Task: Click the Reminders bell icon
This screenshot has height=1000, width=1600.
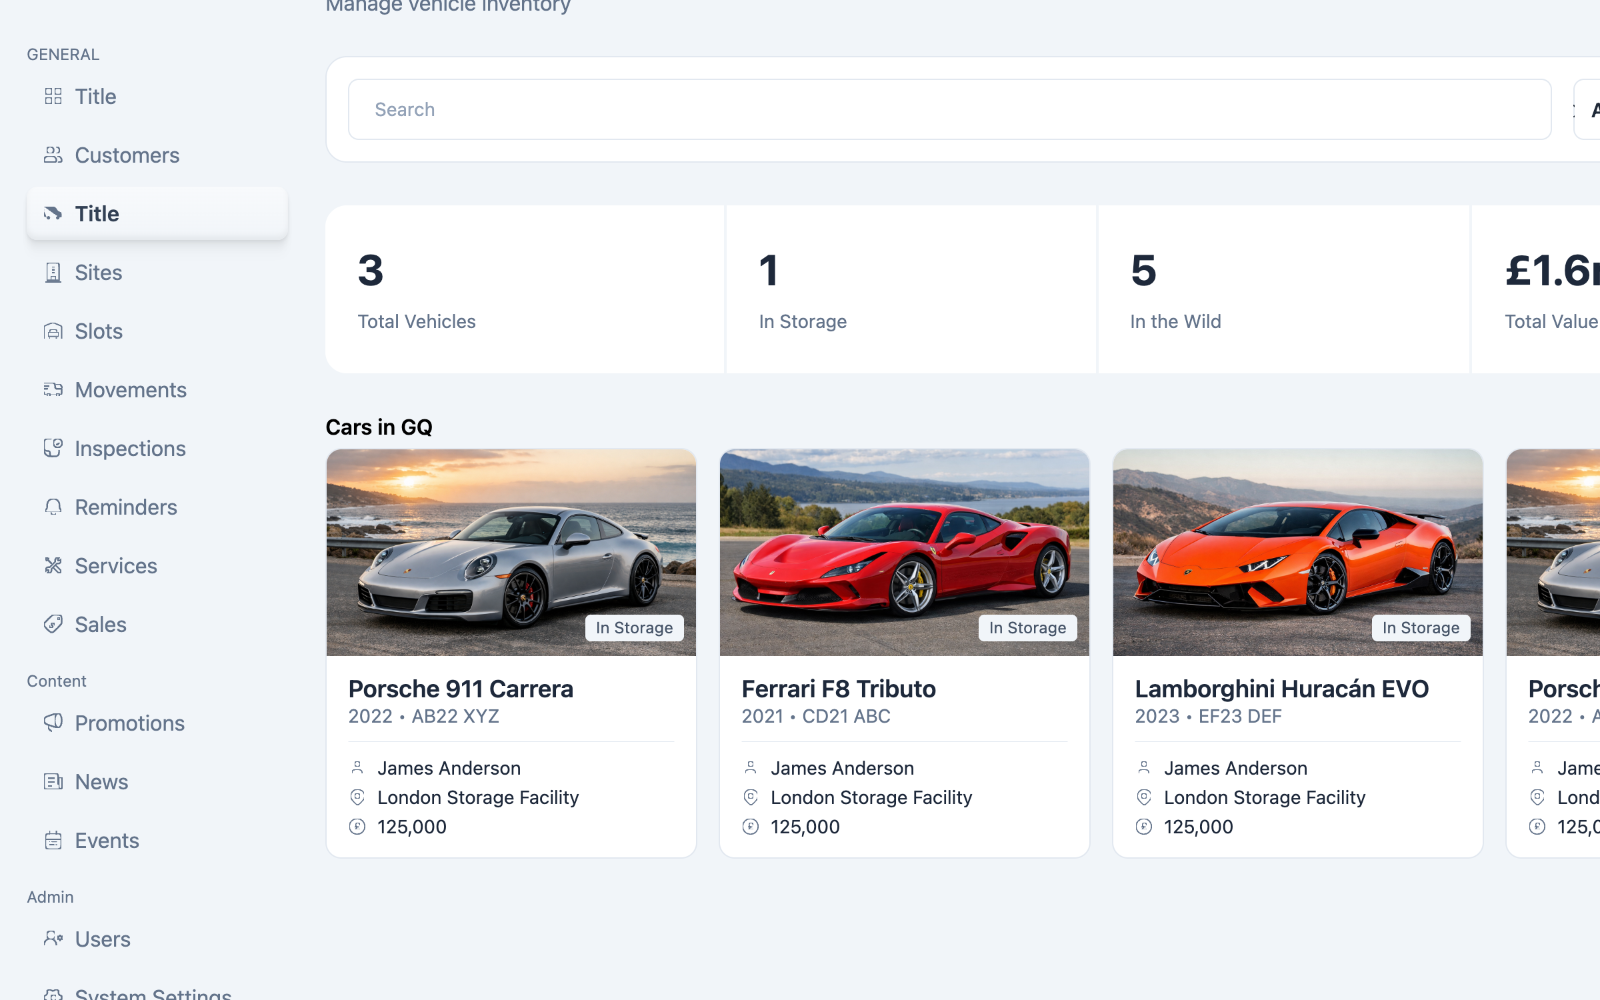Action: 53,507
